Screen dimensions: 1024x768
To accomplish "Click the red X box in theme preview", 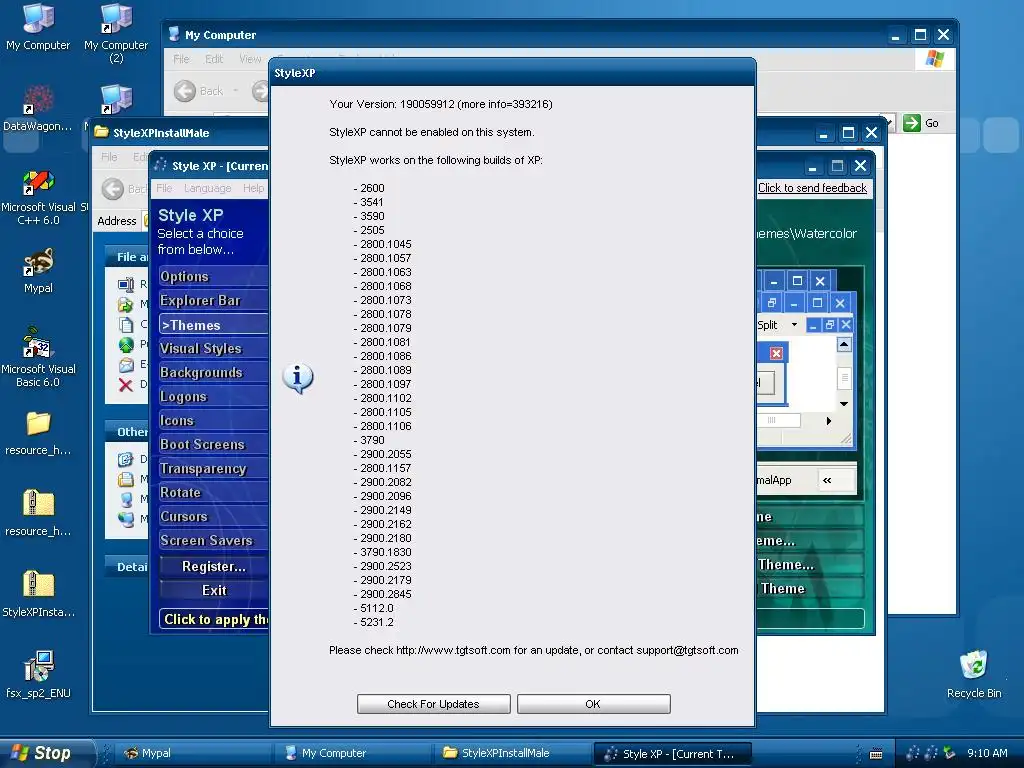I will tap(776, 353).
